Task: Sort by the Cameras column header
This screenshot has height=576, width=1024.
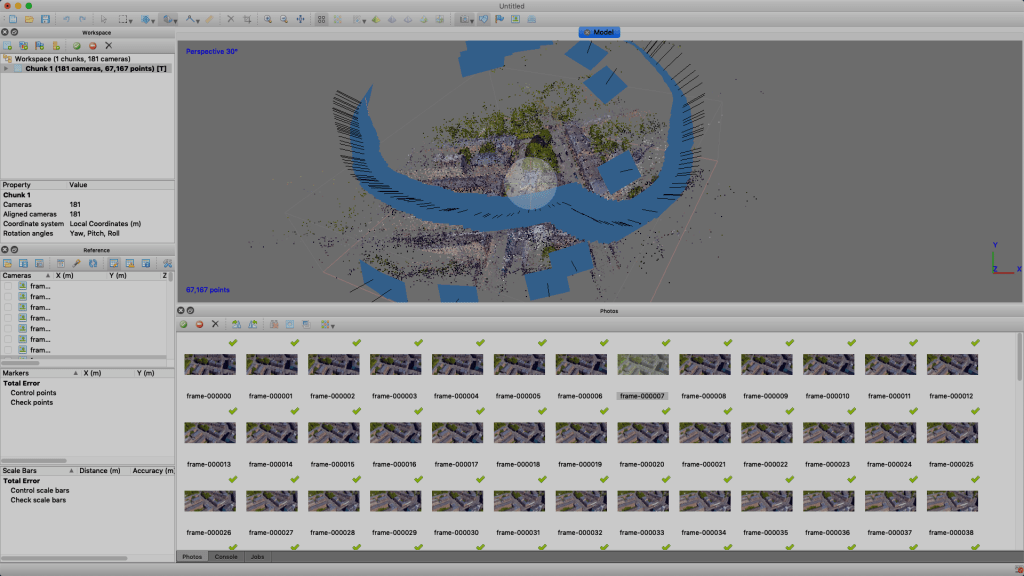Action: click(x=18, y=275)
